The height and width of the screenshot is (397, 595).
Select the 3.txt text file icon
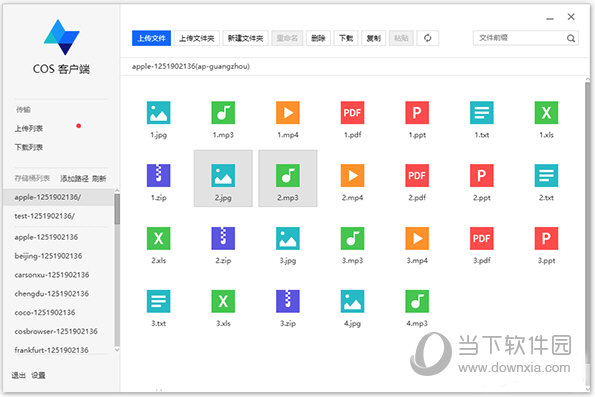click(x=159, y=301)
